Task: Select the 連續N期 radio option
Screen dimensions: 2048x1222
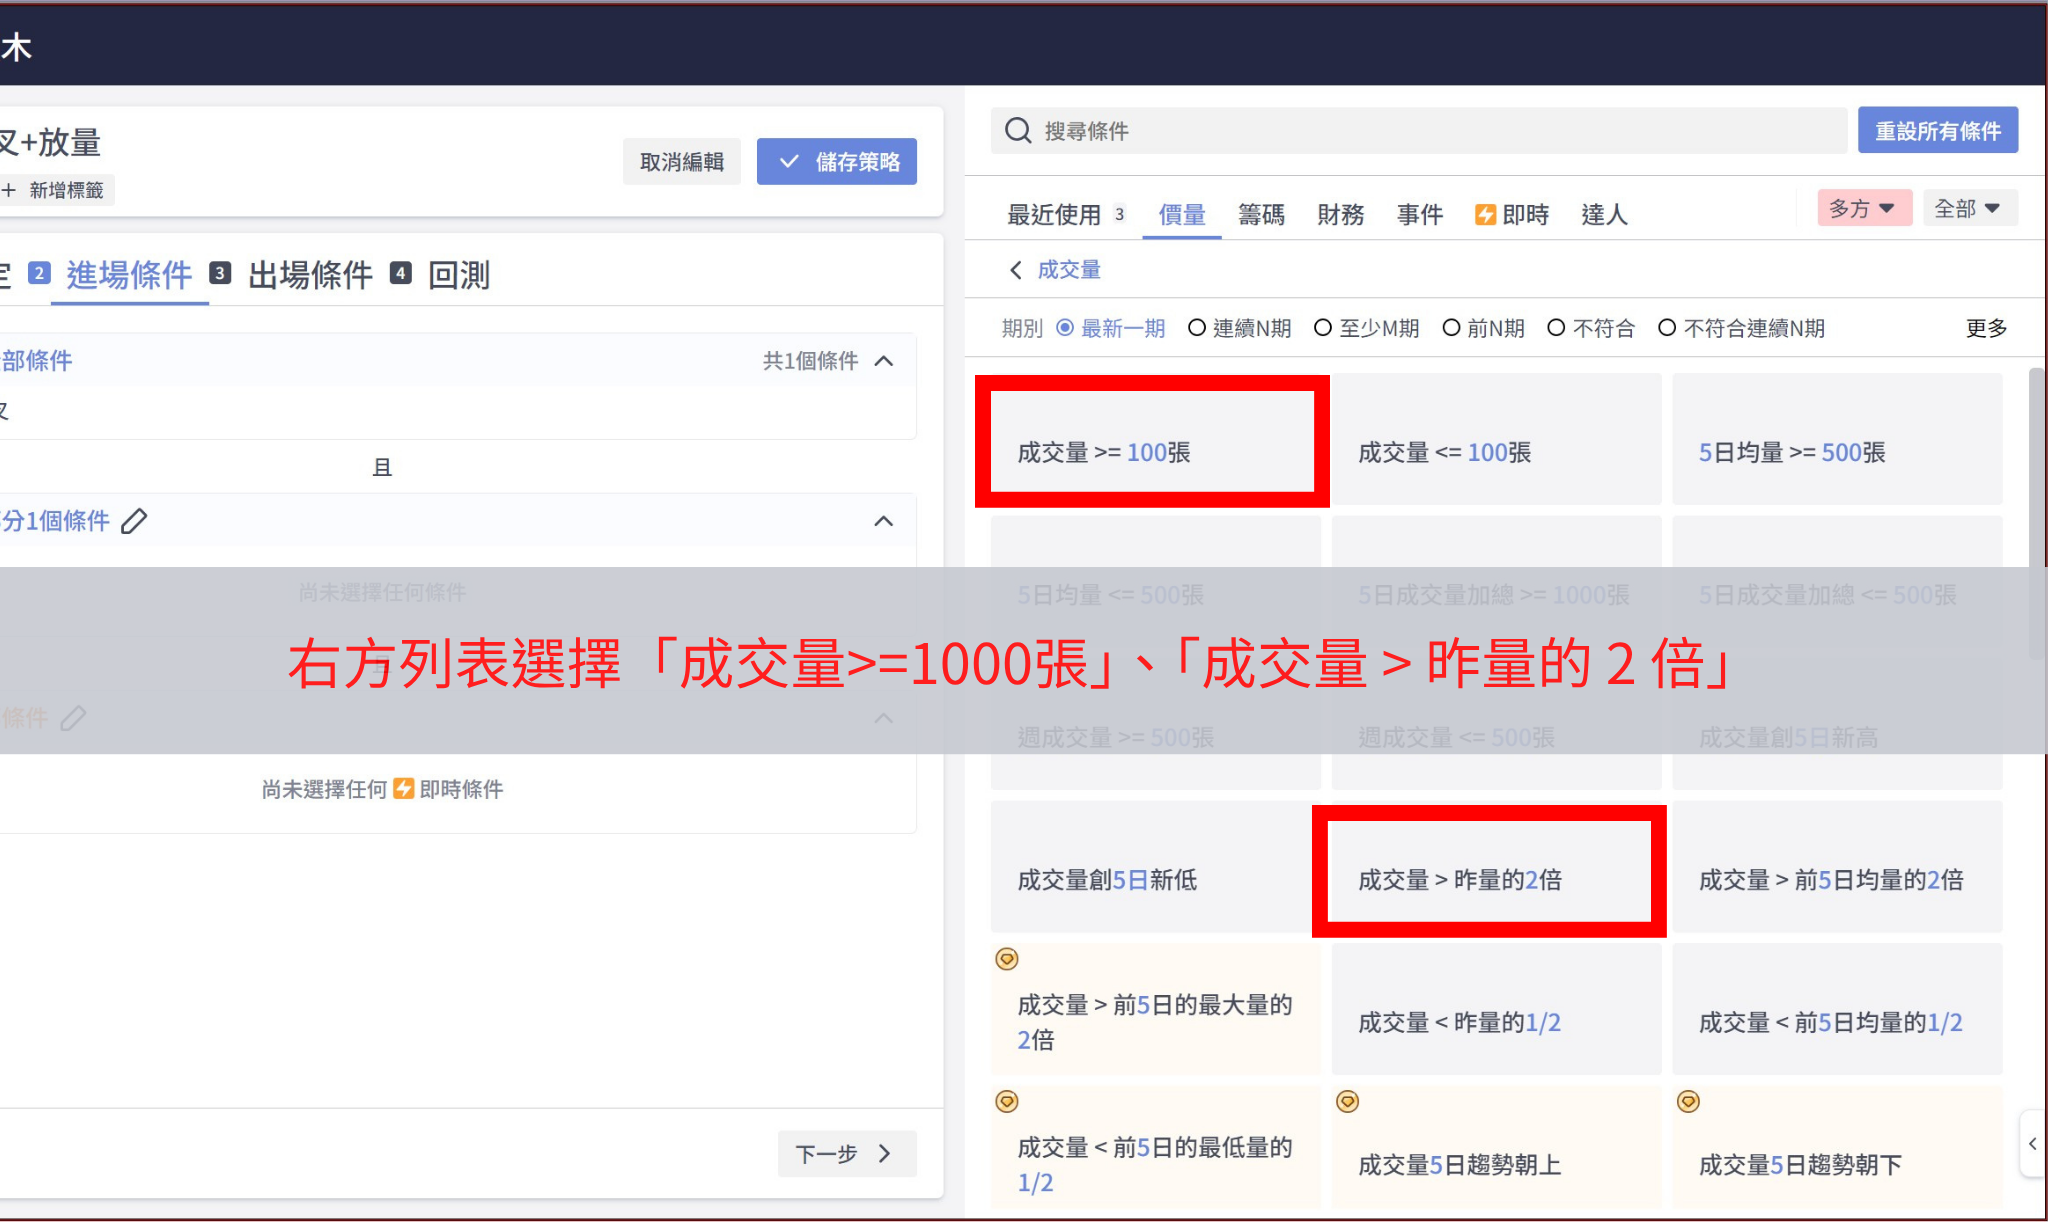Action: 1196,328
